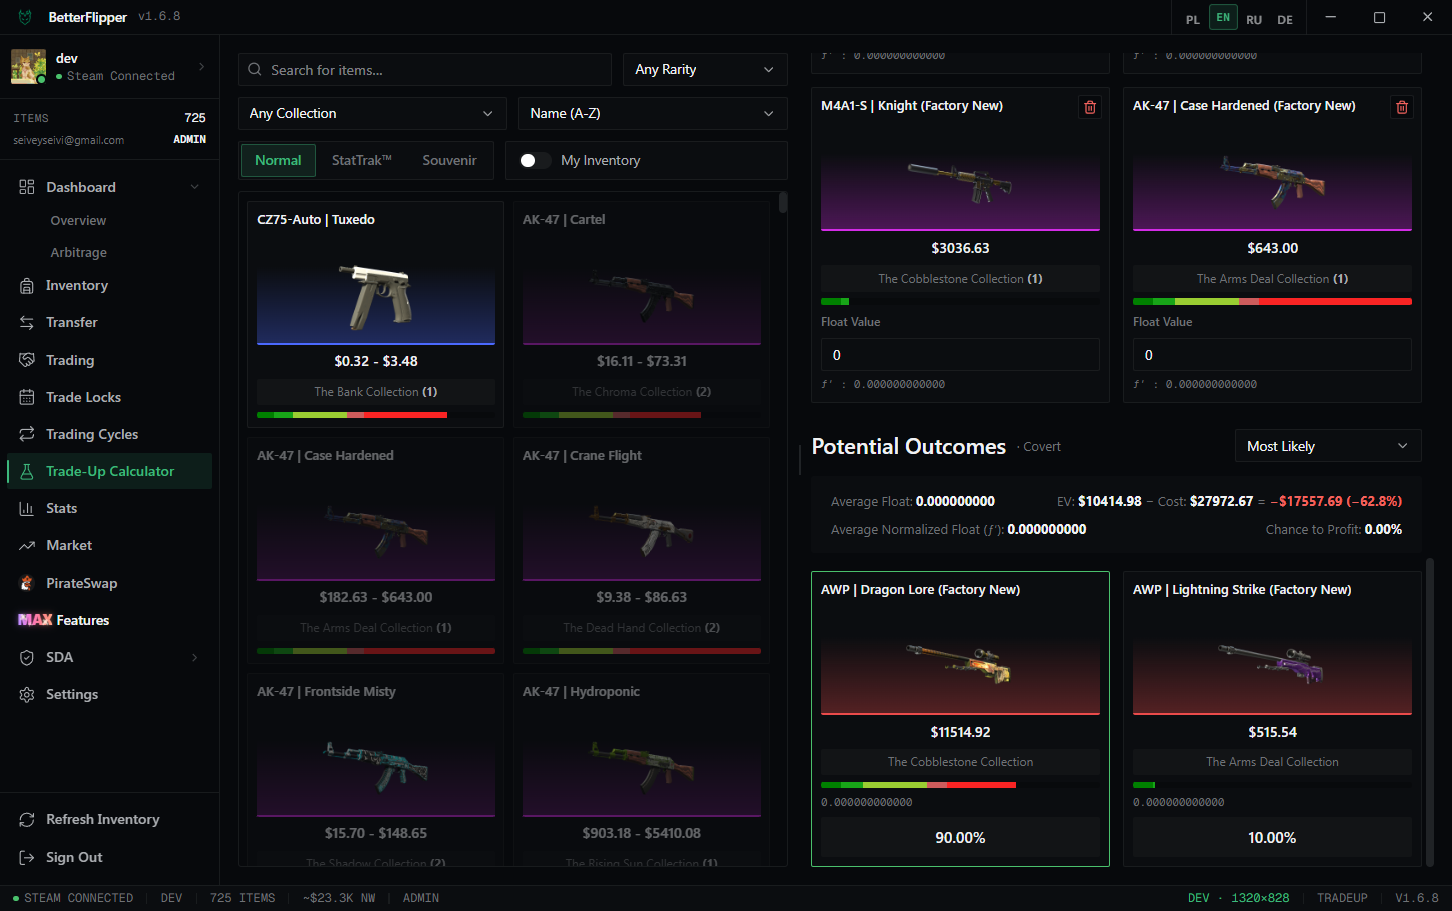Viewport: 1452px width, 911px height.
Task: Click the PirateSwap logo icon
Action: [27, 583]
